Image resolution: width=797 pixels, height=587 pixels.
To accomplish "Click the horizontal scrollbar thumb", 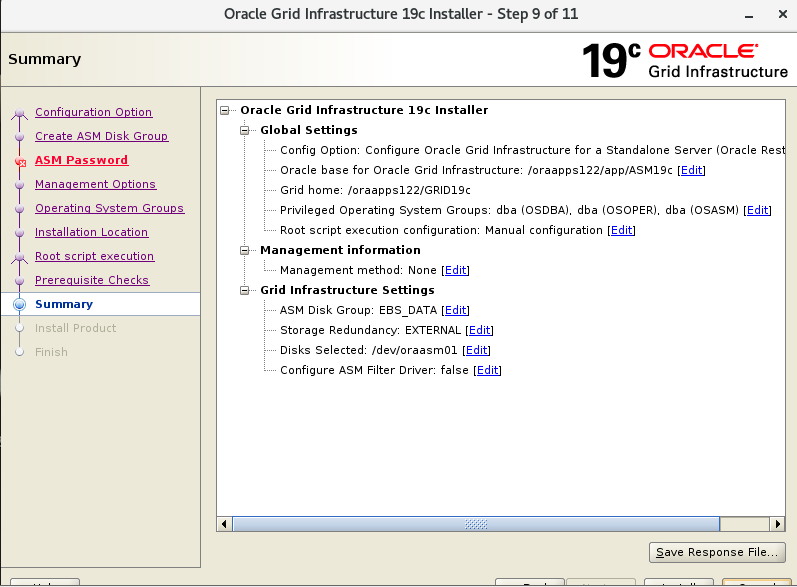I will 476,523.
